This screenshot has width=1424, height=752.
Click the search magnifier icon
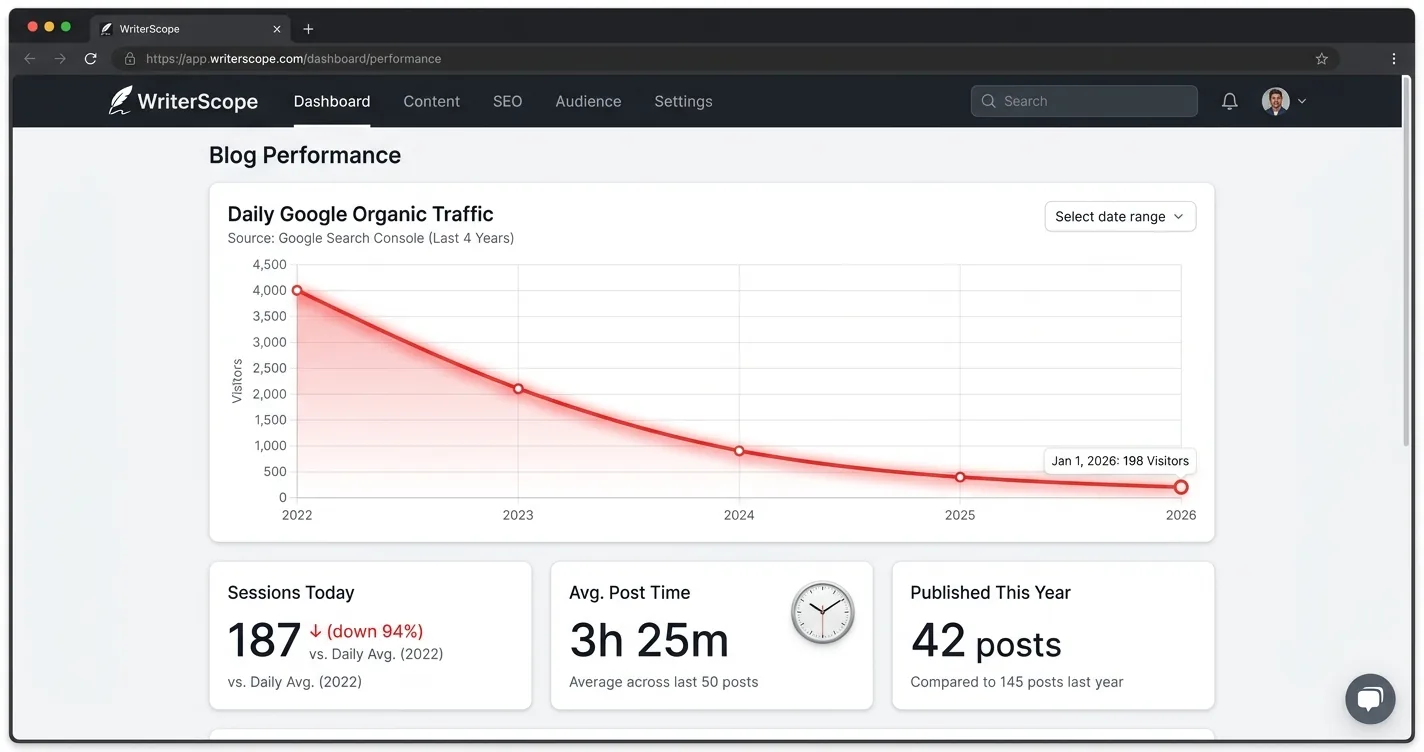tap(988, 101)
